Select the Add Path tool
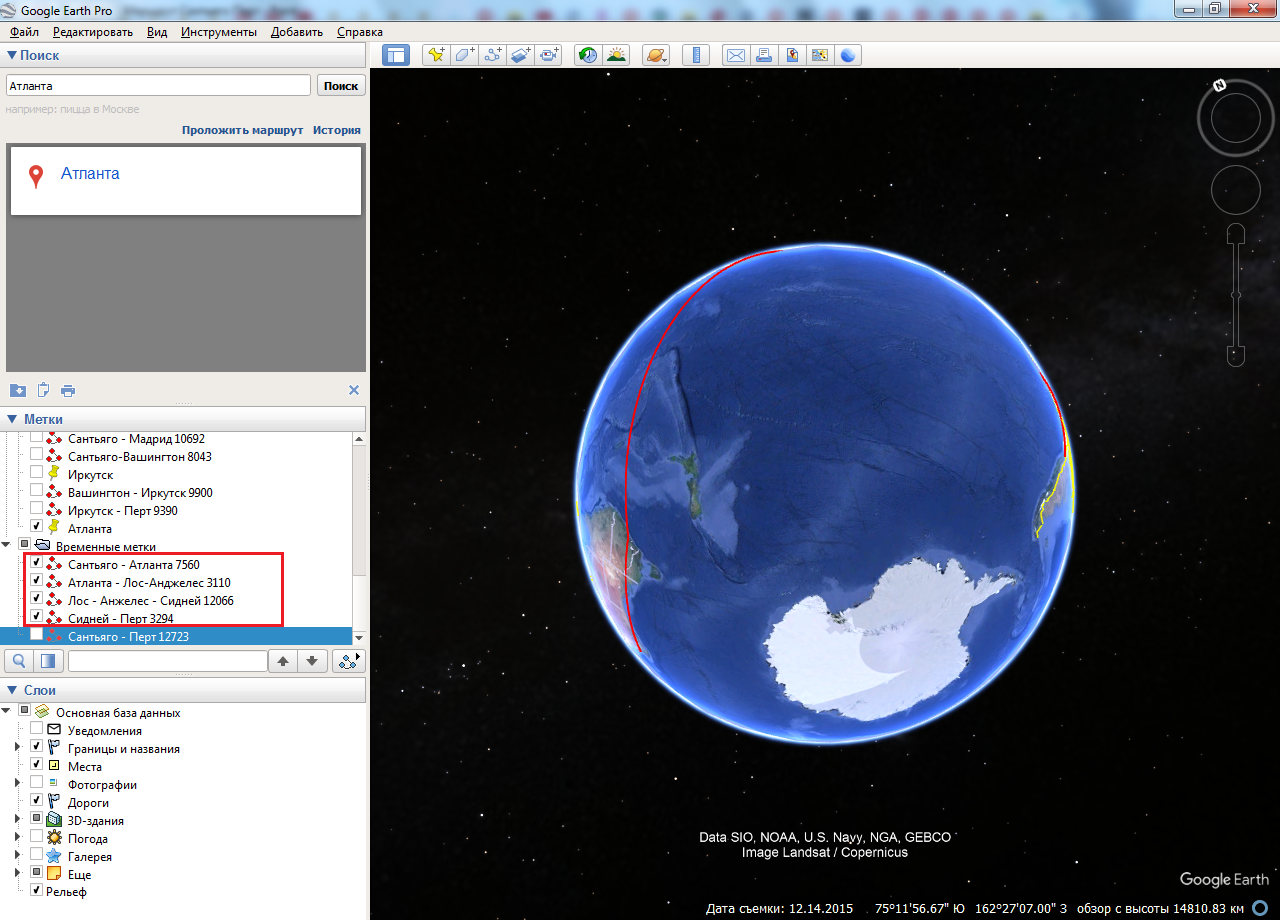The height and width of the screenshot is (920, 1280). (x=493, y=55)
